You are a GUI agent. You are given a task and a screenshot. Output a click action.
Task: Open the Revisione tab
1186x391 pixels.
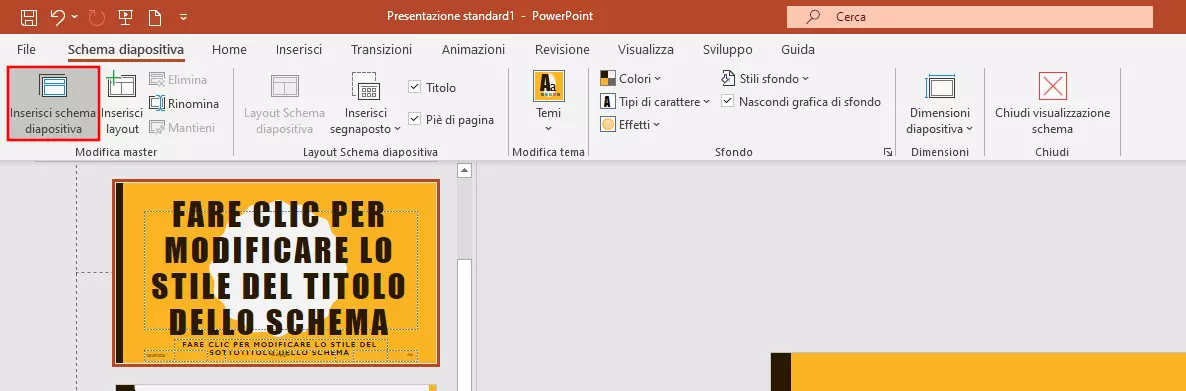tap(562, 49)
